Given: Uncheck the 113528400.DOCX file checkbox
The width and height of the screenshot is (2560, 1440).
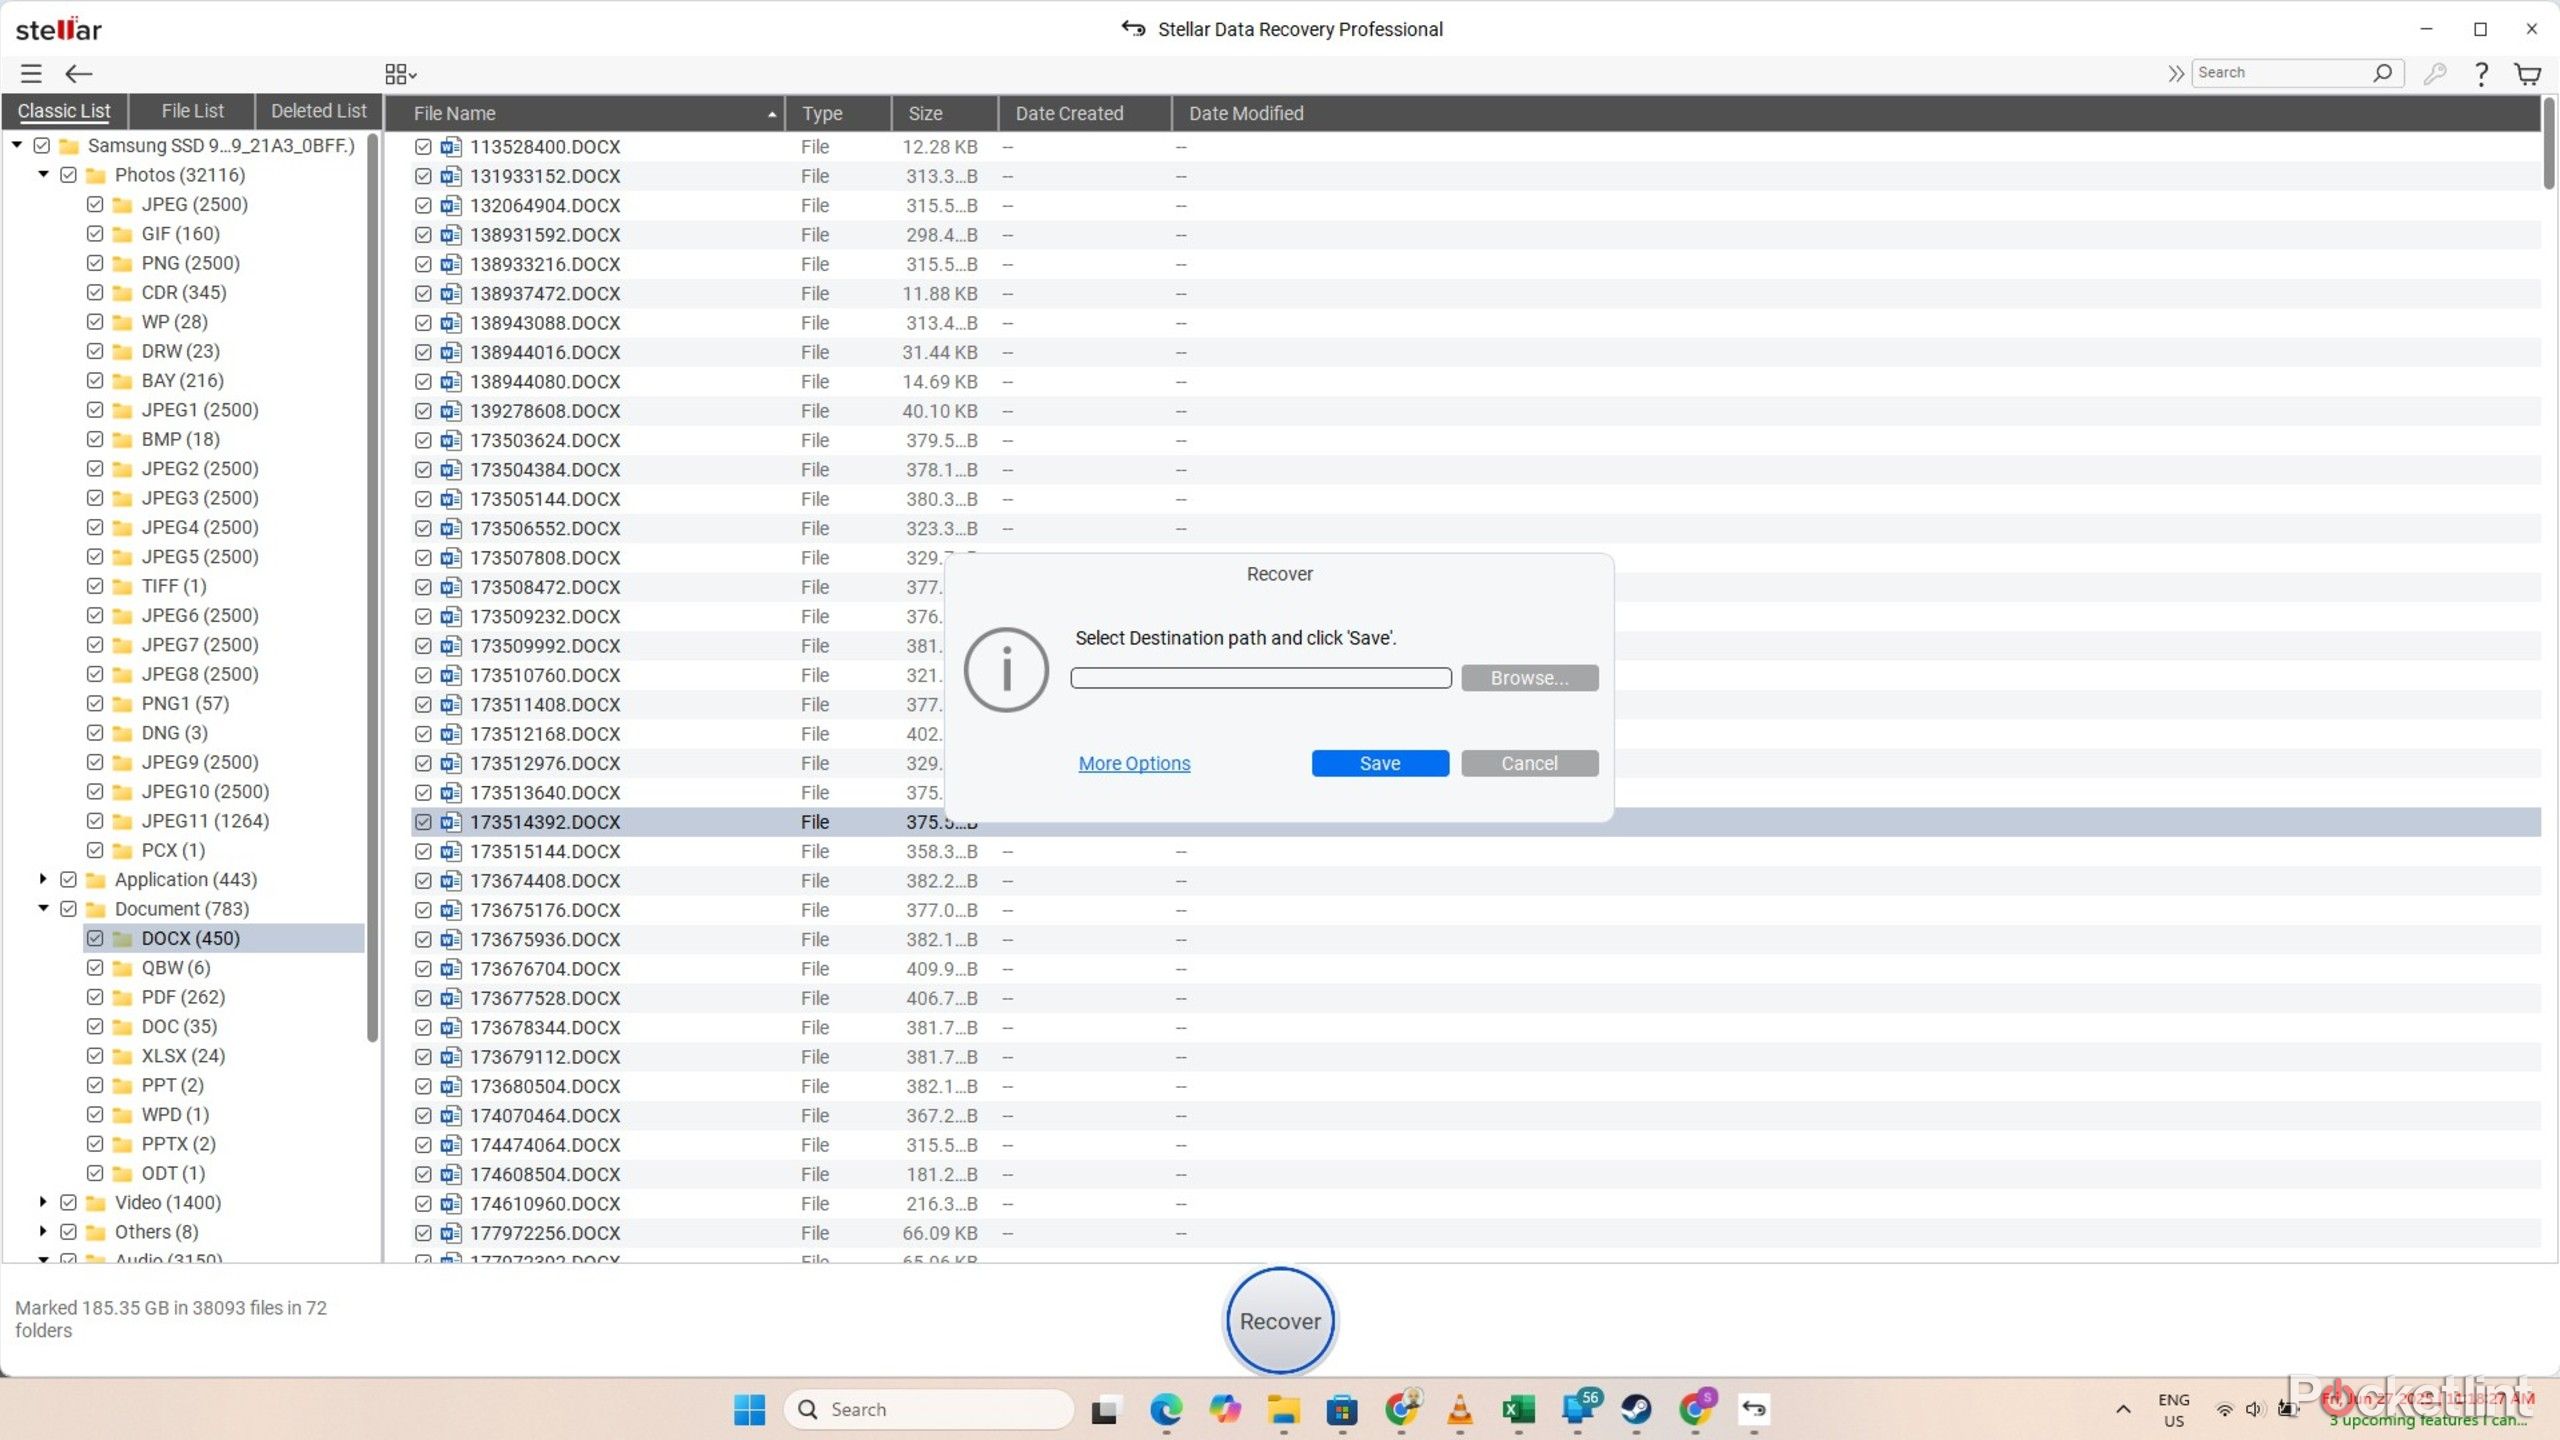Looking at the screenshot, I should pos(423,147).
